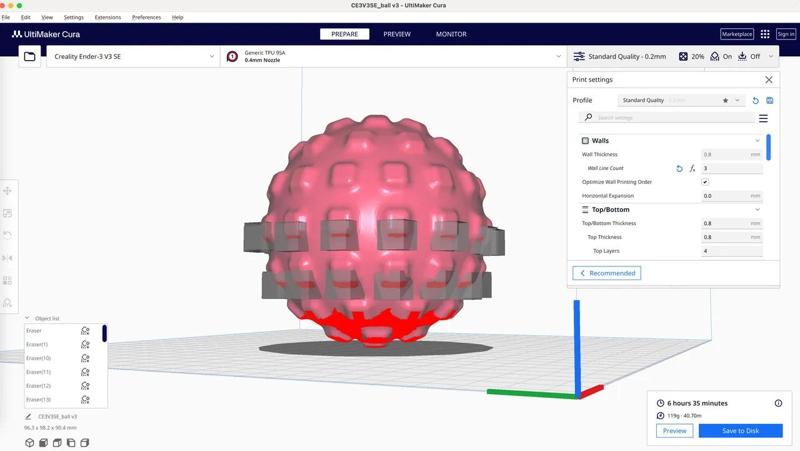Save the profile using the disk icon

pyautogui.click(x=769, y=101)
